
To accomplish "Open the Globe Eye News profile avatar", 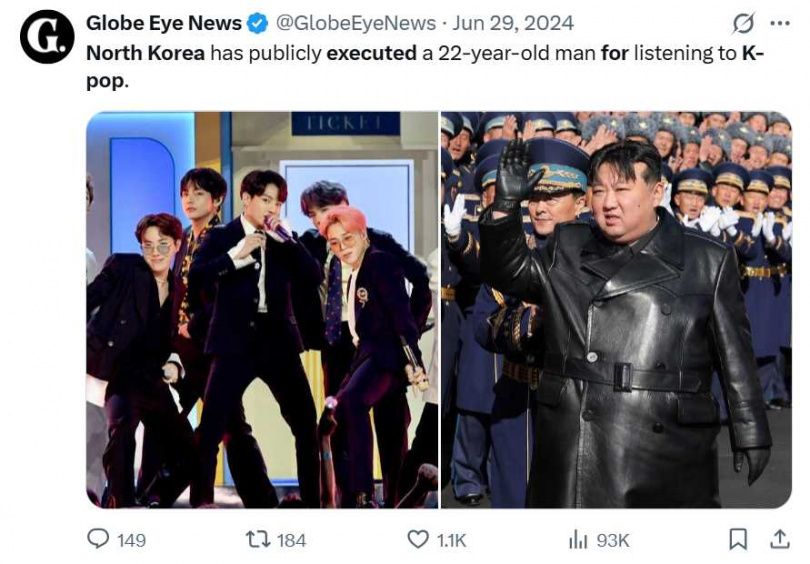I will coord(47,37).
